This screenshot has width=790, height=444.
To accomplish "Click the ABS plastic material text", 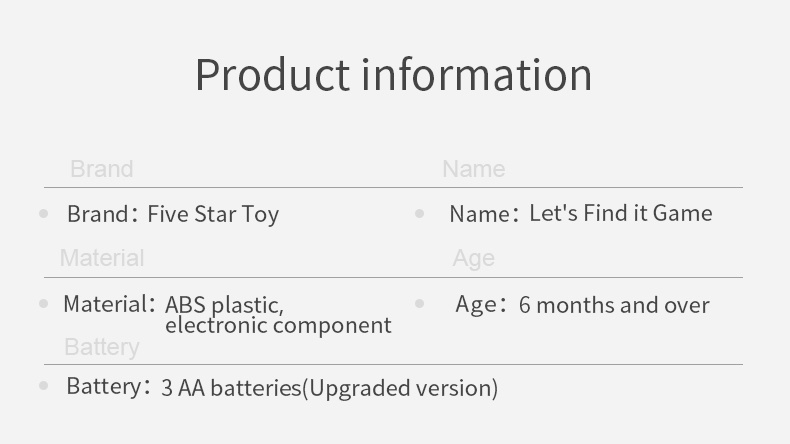I will (224, 305).
